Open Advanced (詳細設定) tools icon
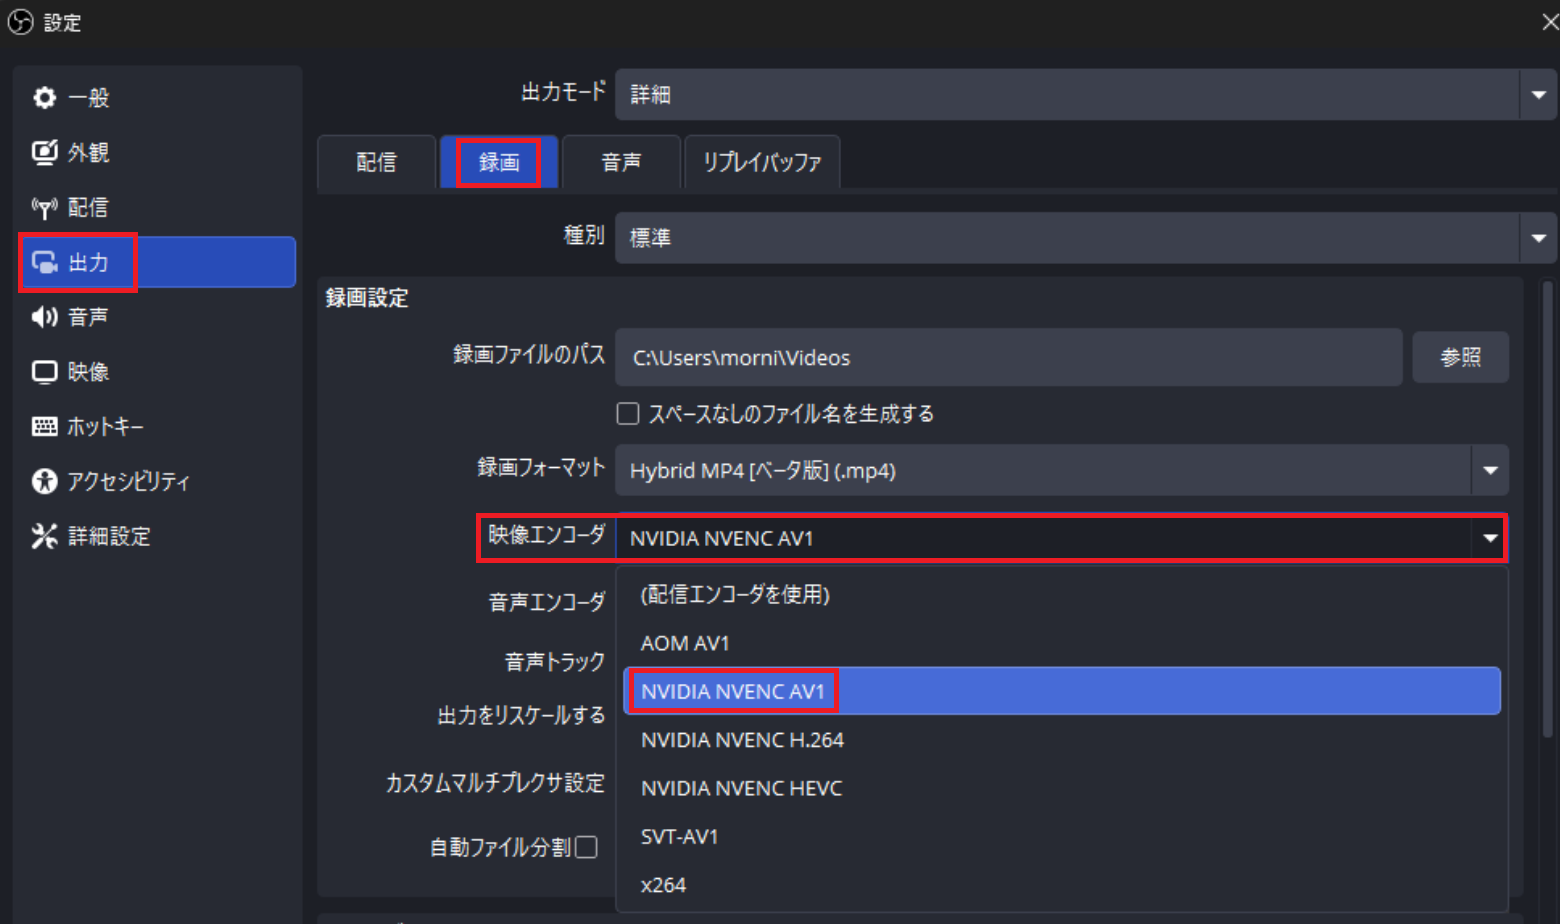 click(45, 536)
